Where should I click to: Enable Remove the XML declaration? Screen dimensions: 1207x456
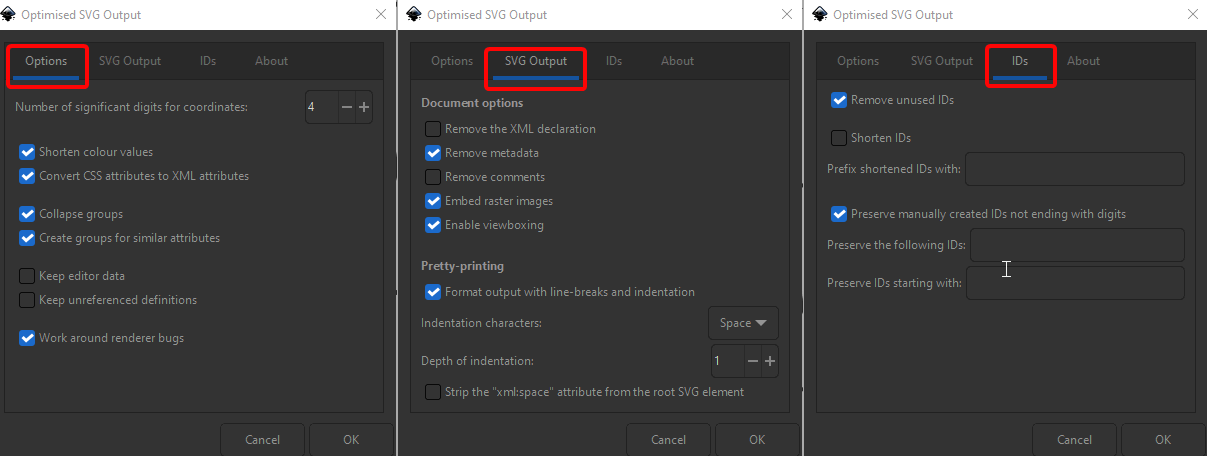tap(433, 129)
